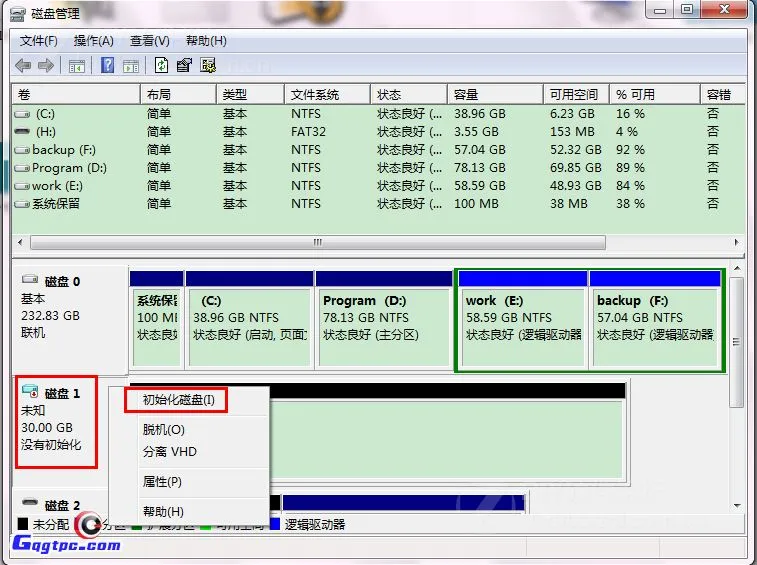
Task: Open the 文件(F) menu
Action: [x=39, y=41]
